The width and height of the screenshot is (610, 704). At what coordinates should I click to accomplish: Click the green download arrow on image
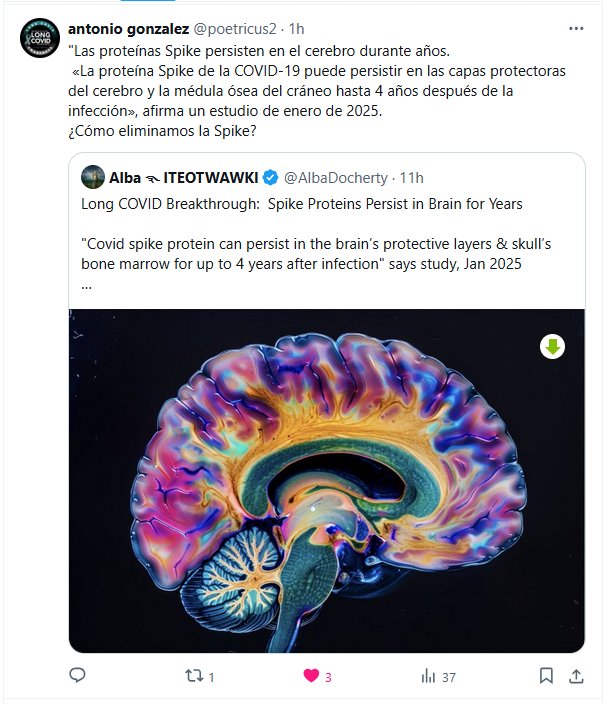coord(552,347)
